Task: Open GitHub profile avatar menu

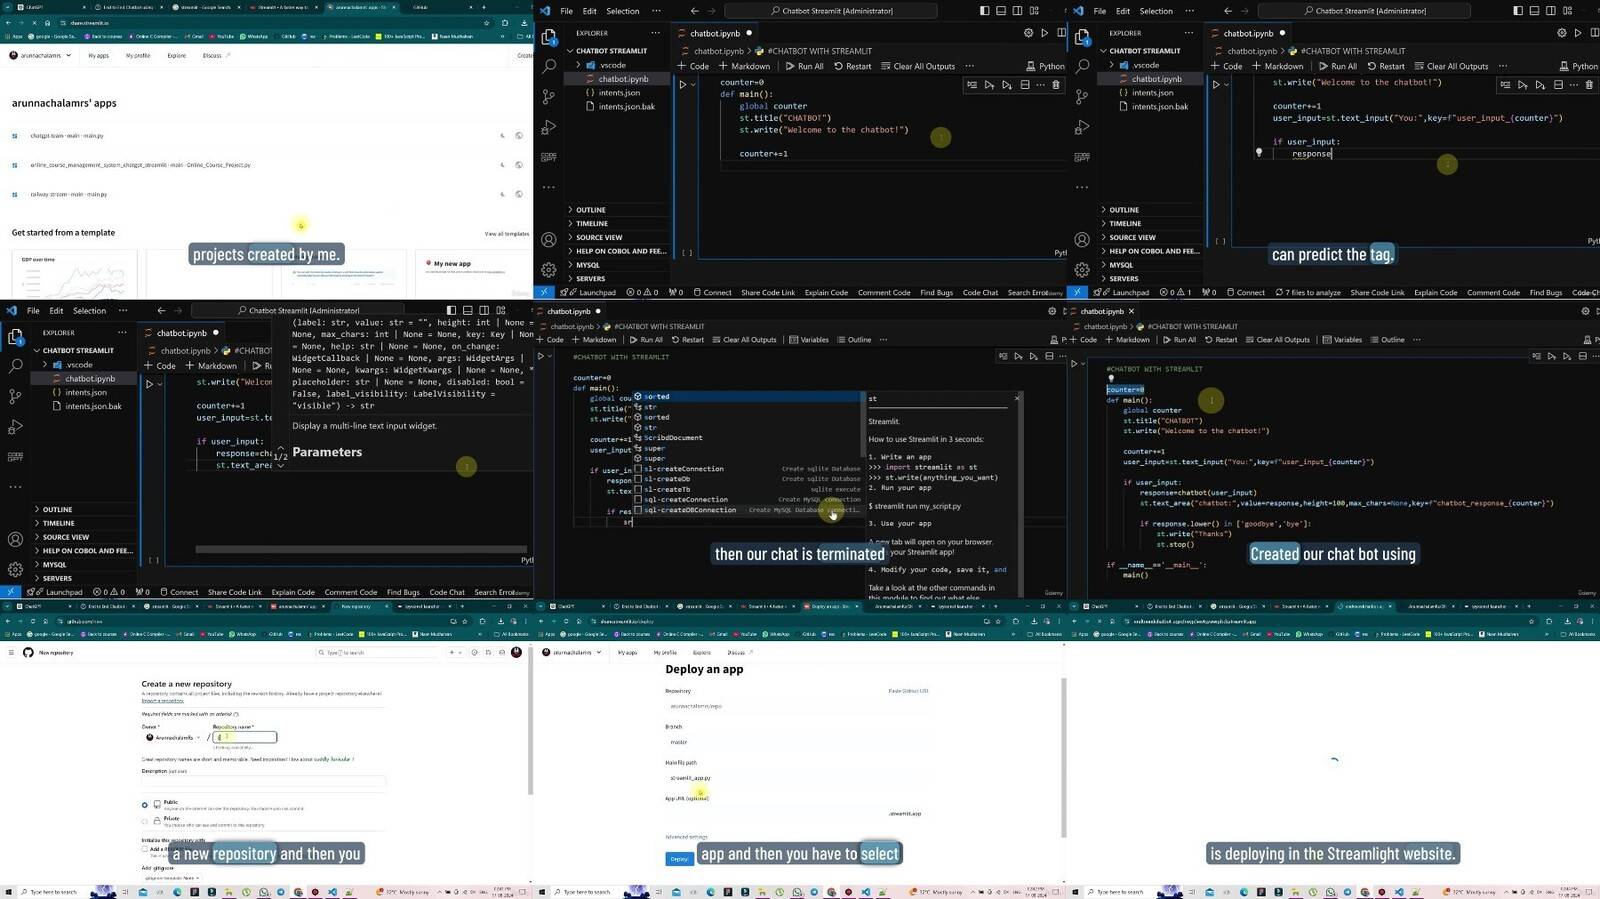Action: click(x=516, y=652)
